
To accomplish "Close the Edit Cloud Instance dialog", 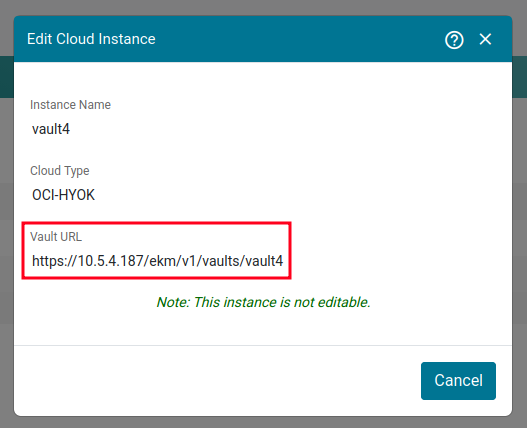I will pyautogui.click(x=485, y=39).
